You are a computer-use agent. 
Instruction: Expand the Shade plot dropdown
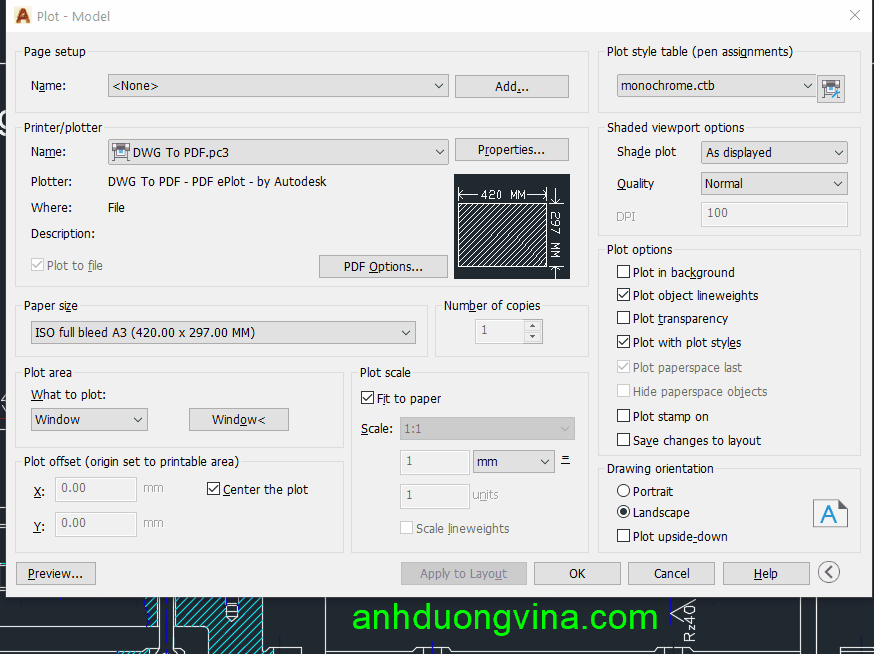[774, 153]
